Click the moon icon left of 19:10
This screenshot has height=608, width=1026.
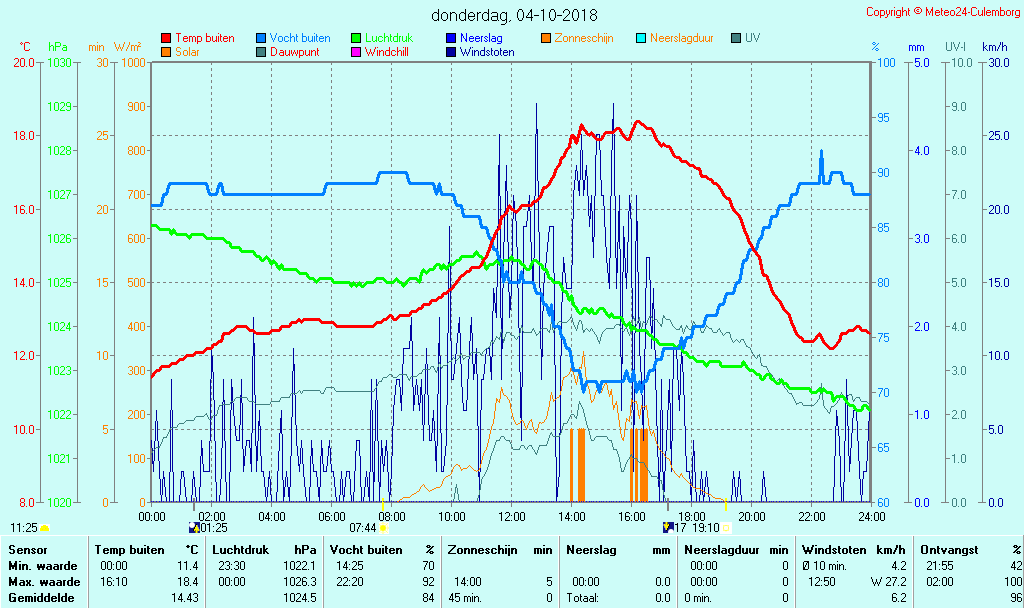click(x=668, y=527)
